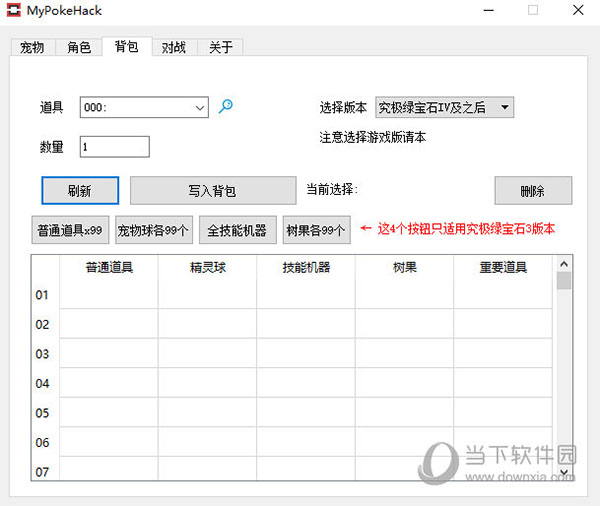
Task: Click the 写入背包 button
Action: click(213, 190)
